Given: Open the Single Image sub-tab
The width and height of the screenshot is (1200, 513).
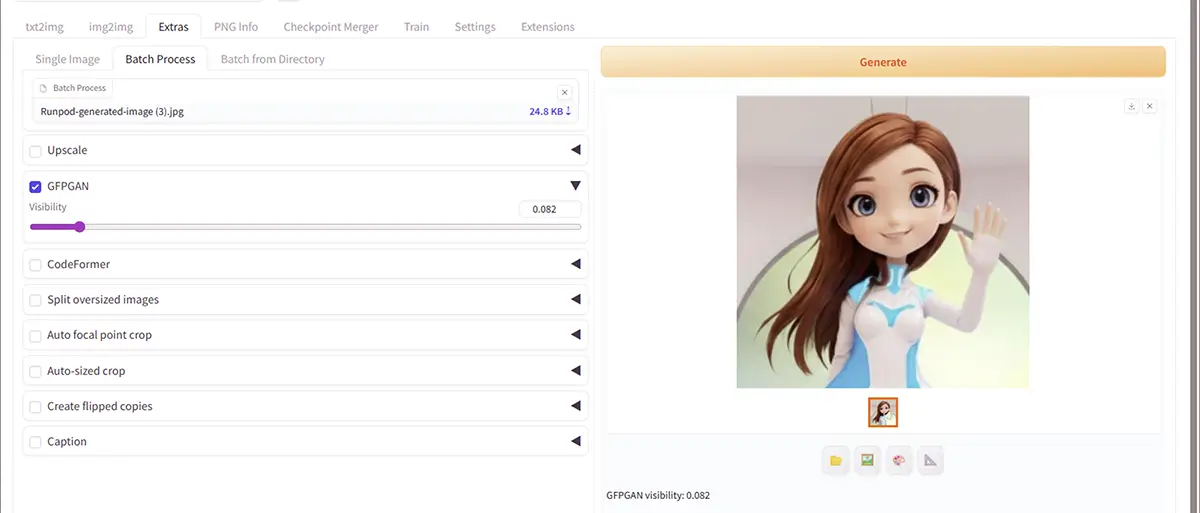Looking at the screenshot, I should [x=68, y=59].
